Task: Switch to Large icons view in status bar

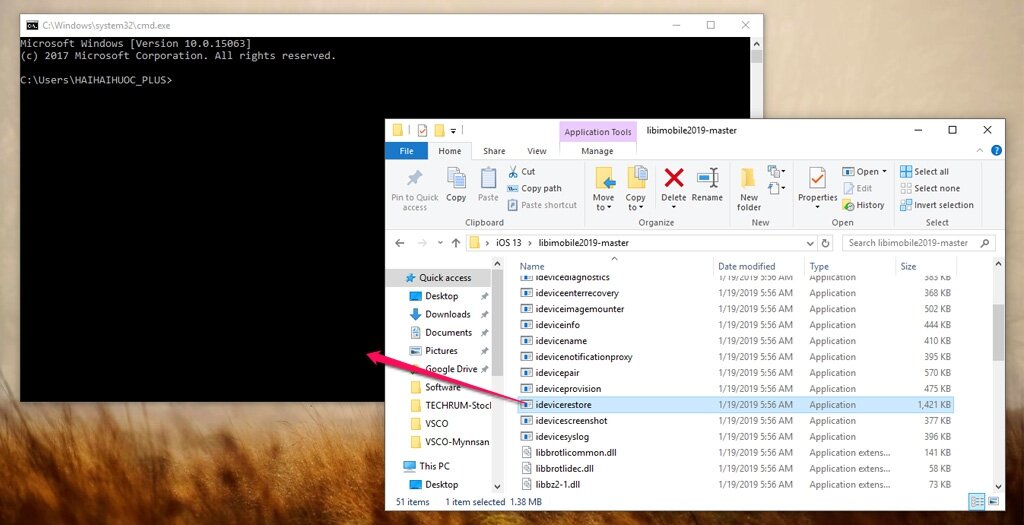Action: pyautogui.click(x=993, y=501)
